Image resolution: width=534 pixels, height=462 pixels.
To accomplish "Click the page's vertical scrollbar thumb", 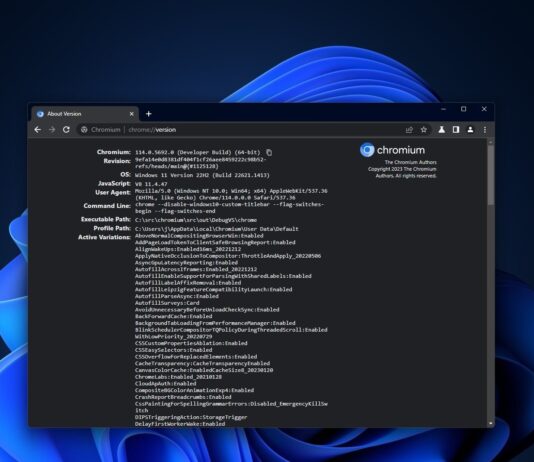I will [490, 174].
